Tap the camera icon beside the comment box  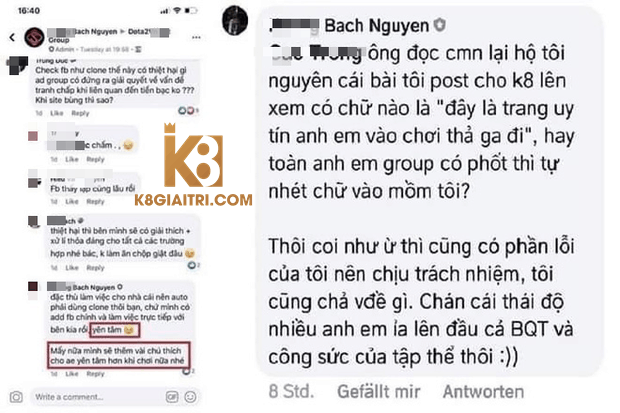(x=16, y=397)
